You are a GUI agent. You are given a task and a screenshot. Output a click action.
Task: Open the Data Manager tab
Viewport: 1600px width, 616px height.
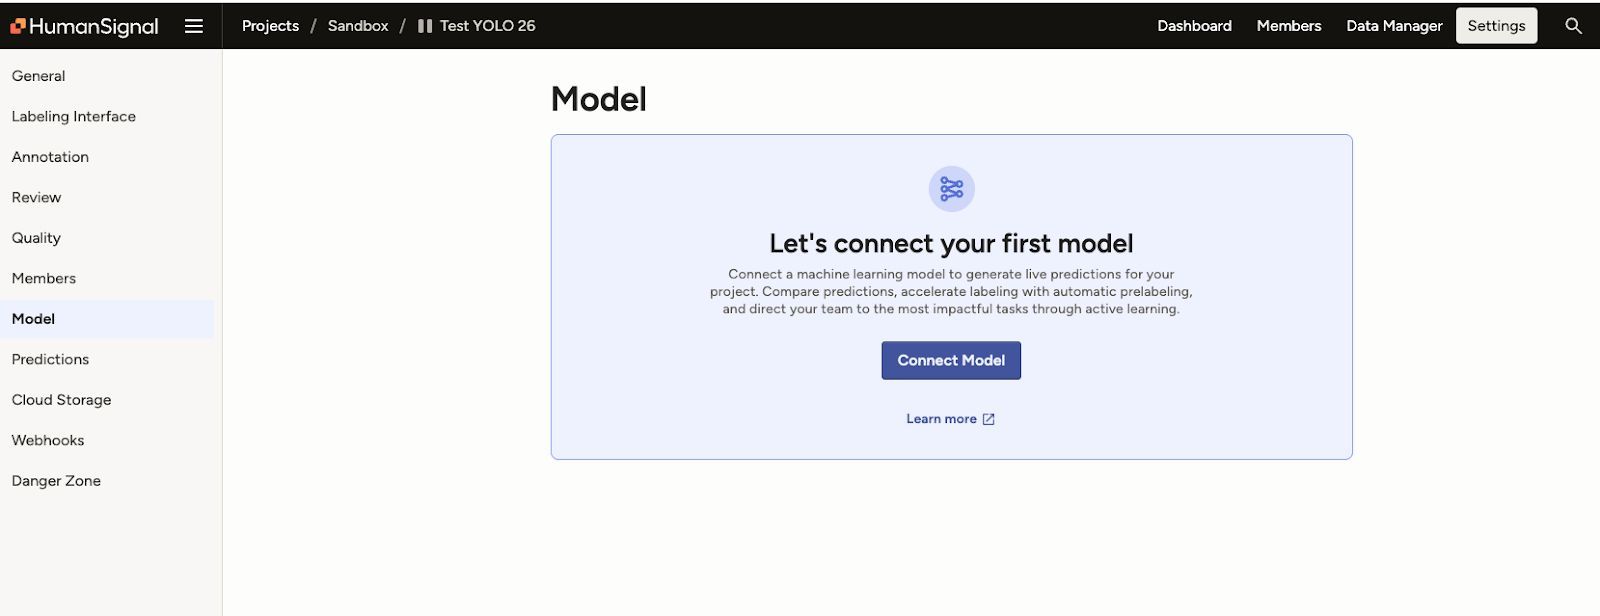1394,26
